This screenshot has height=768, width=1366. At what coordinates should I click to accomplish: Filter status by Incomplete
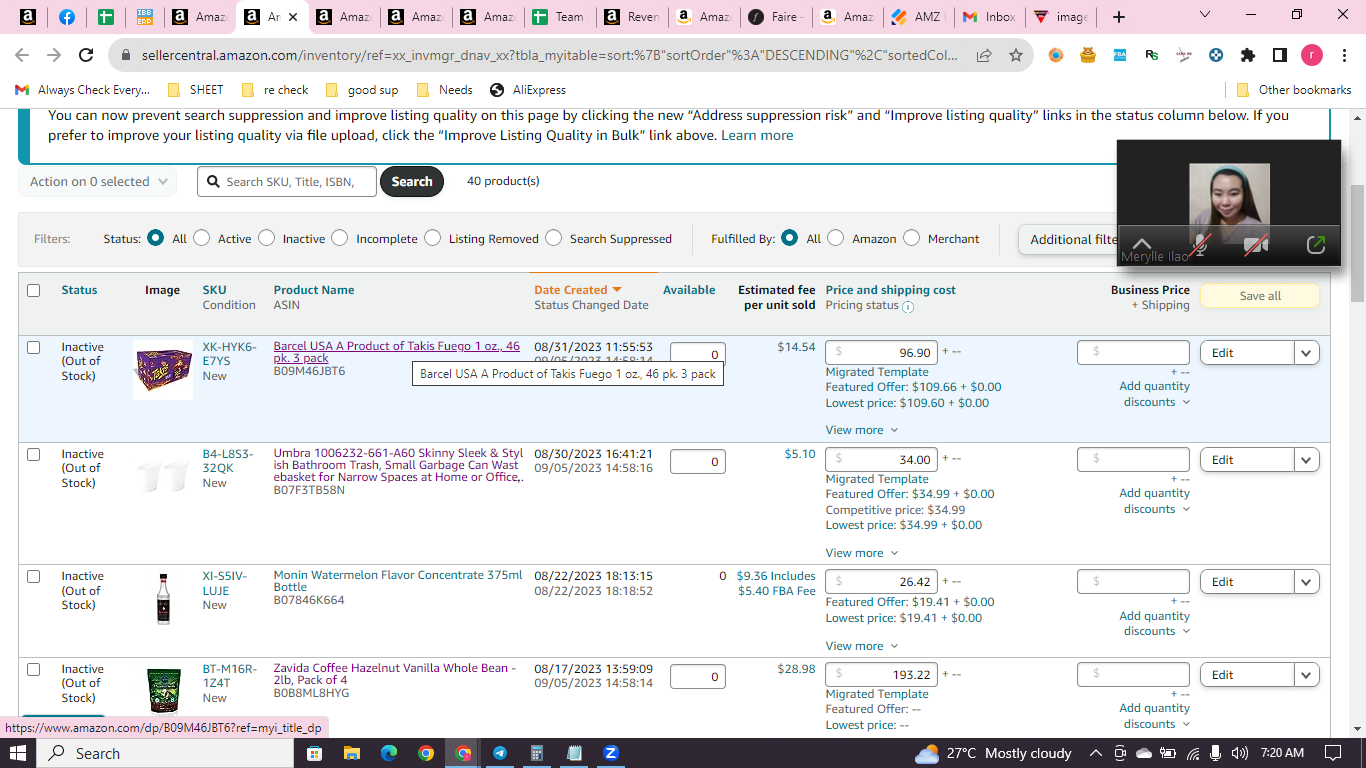340,238
